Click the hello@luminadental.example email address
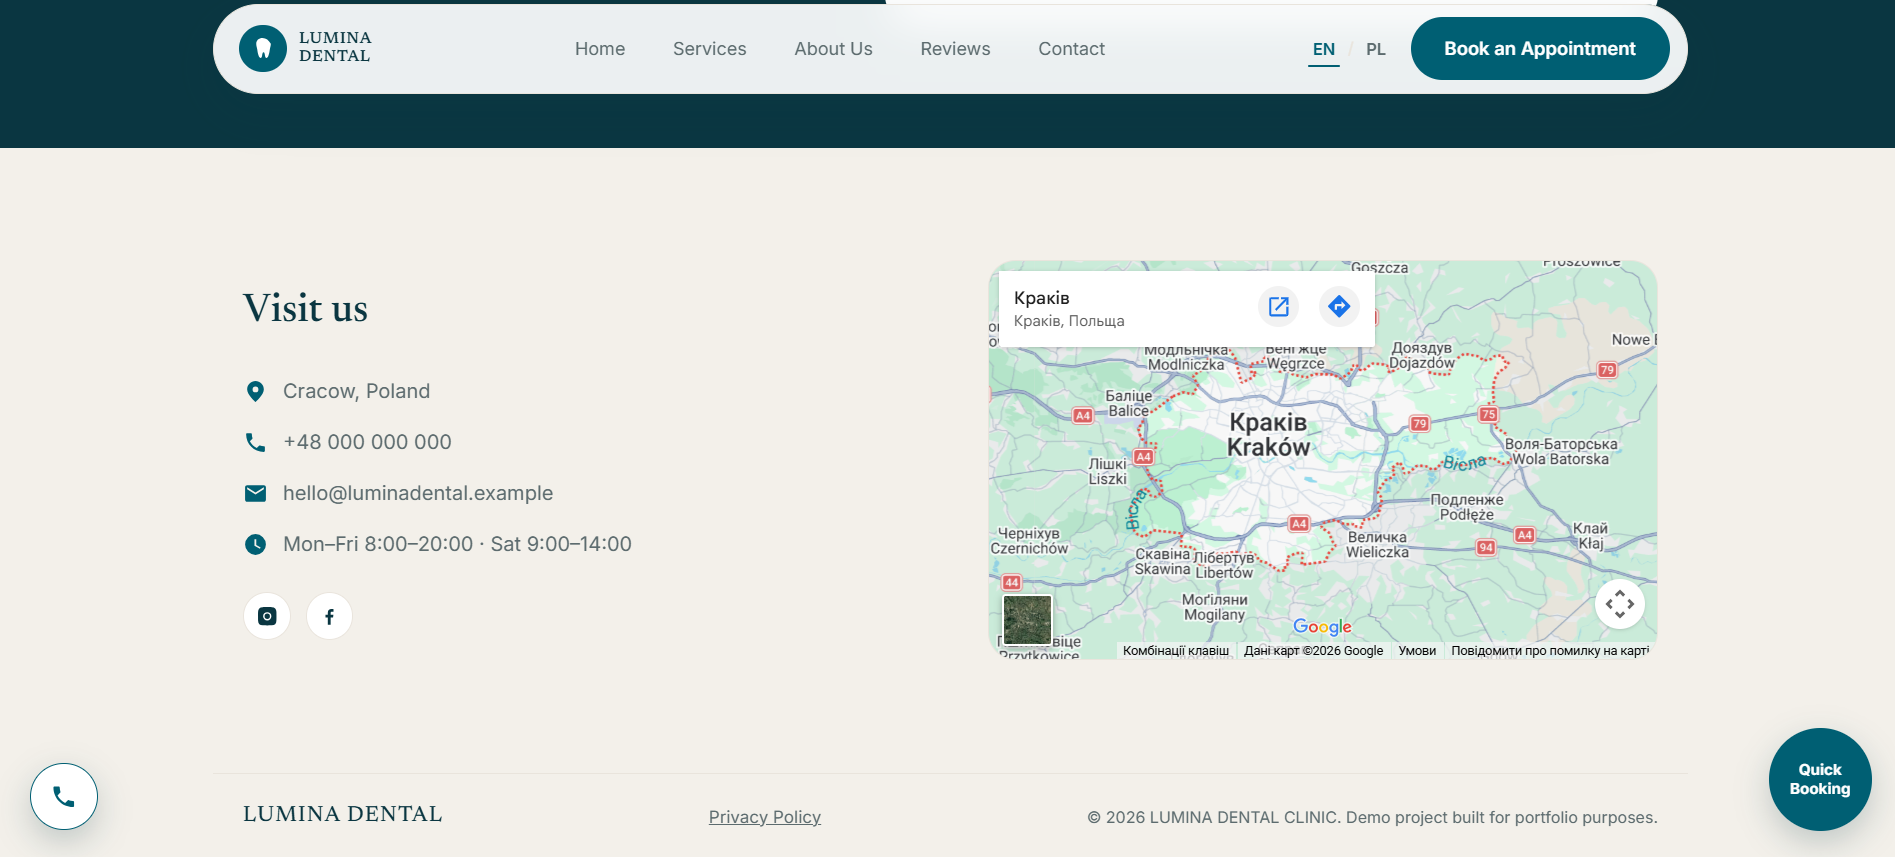This screenshot has width=1895, height=857. [x=418, y=493]
